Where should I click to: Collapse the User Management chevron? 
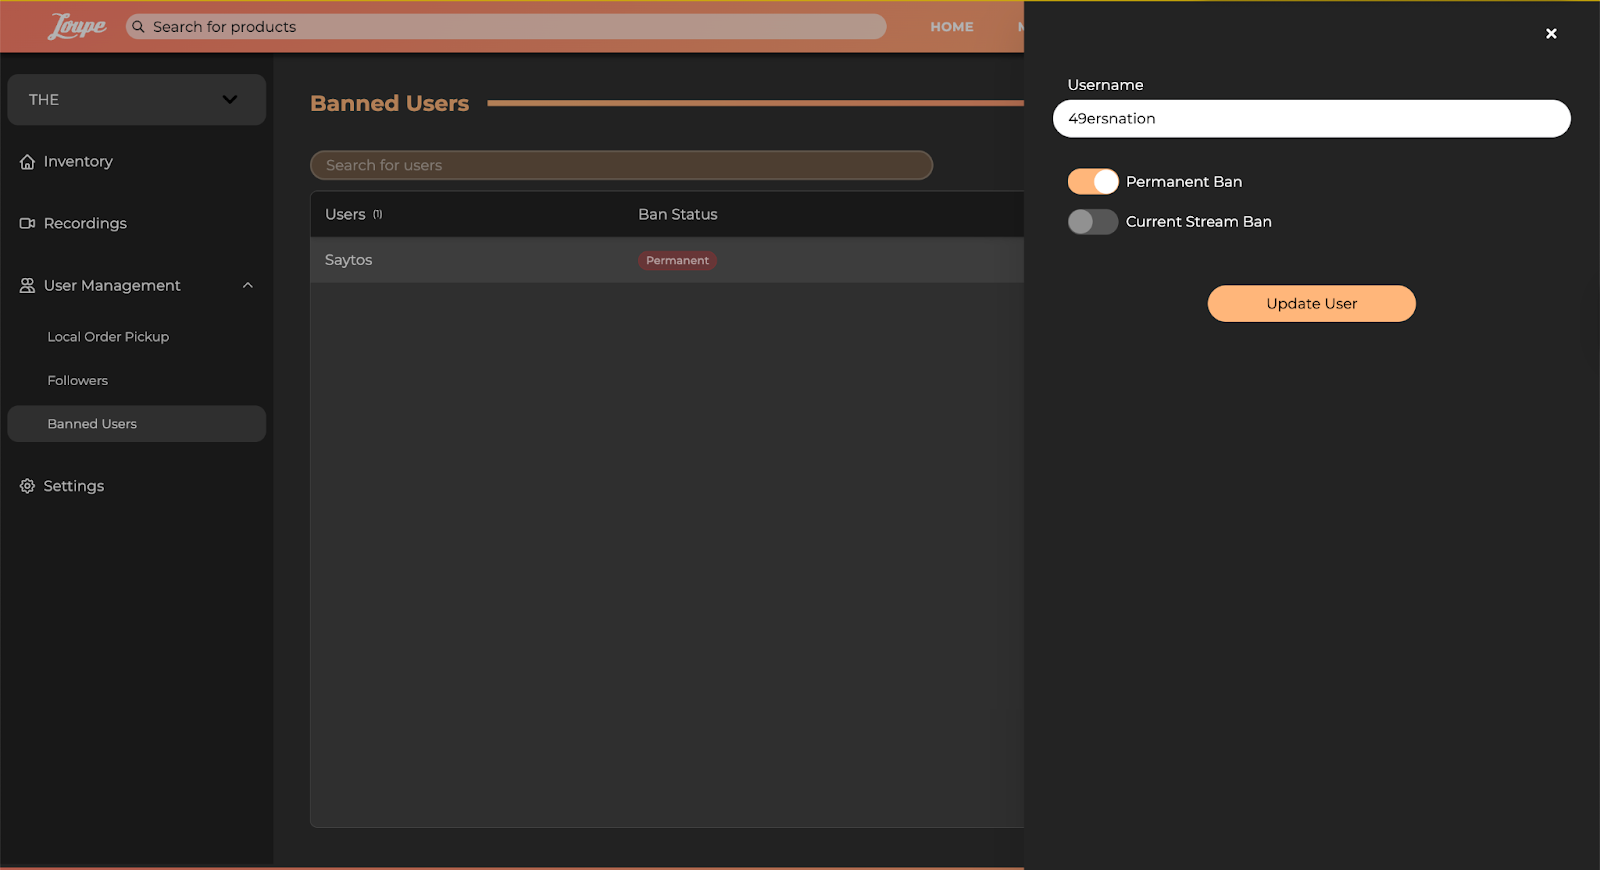tap(248, 286)
